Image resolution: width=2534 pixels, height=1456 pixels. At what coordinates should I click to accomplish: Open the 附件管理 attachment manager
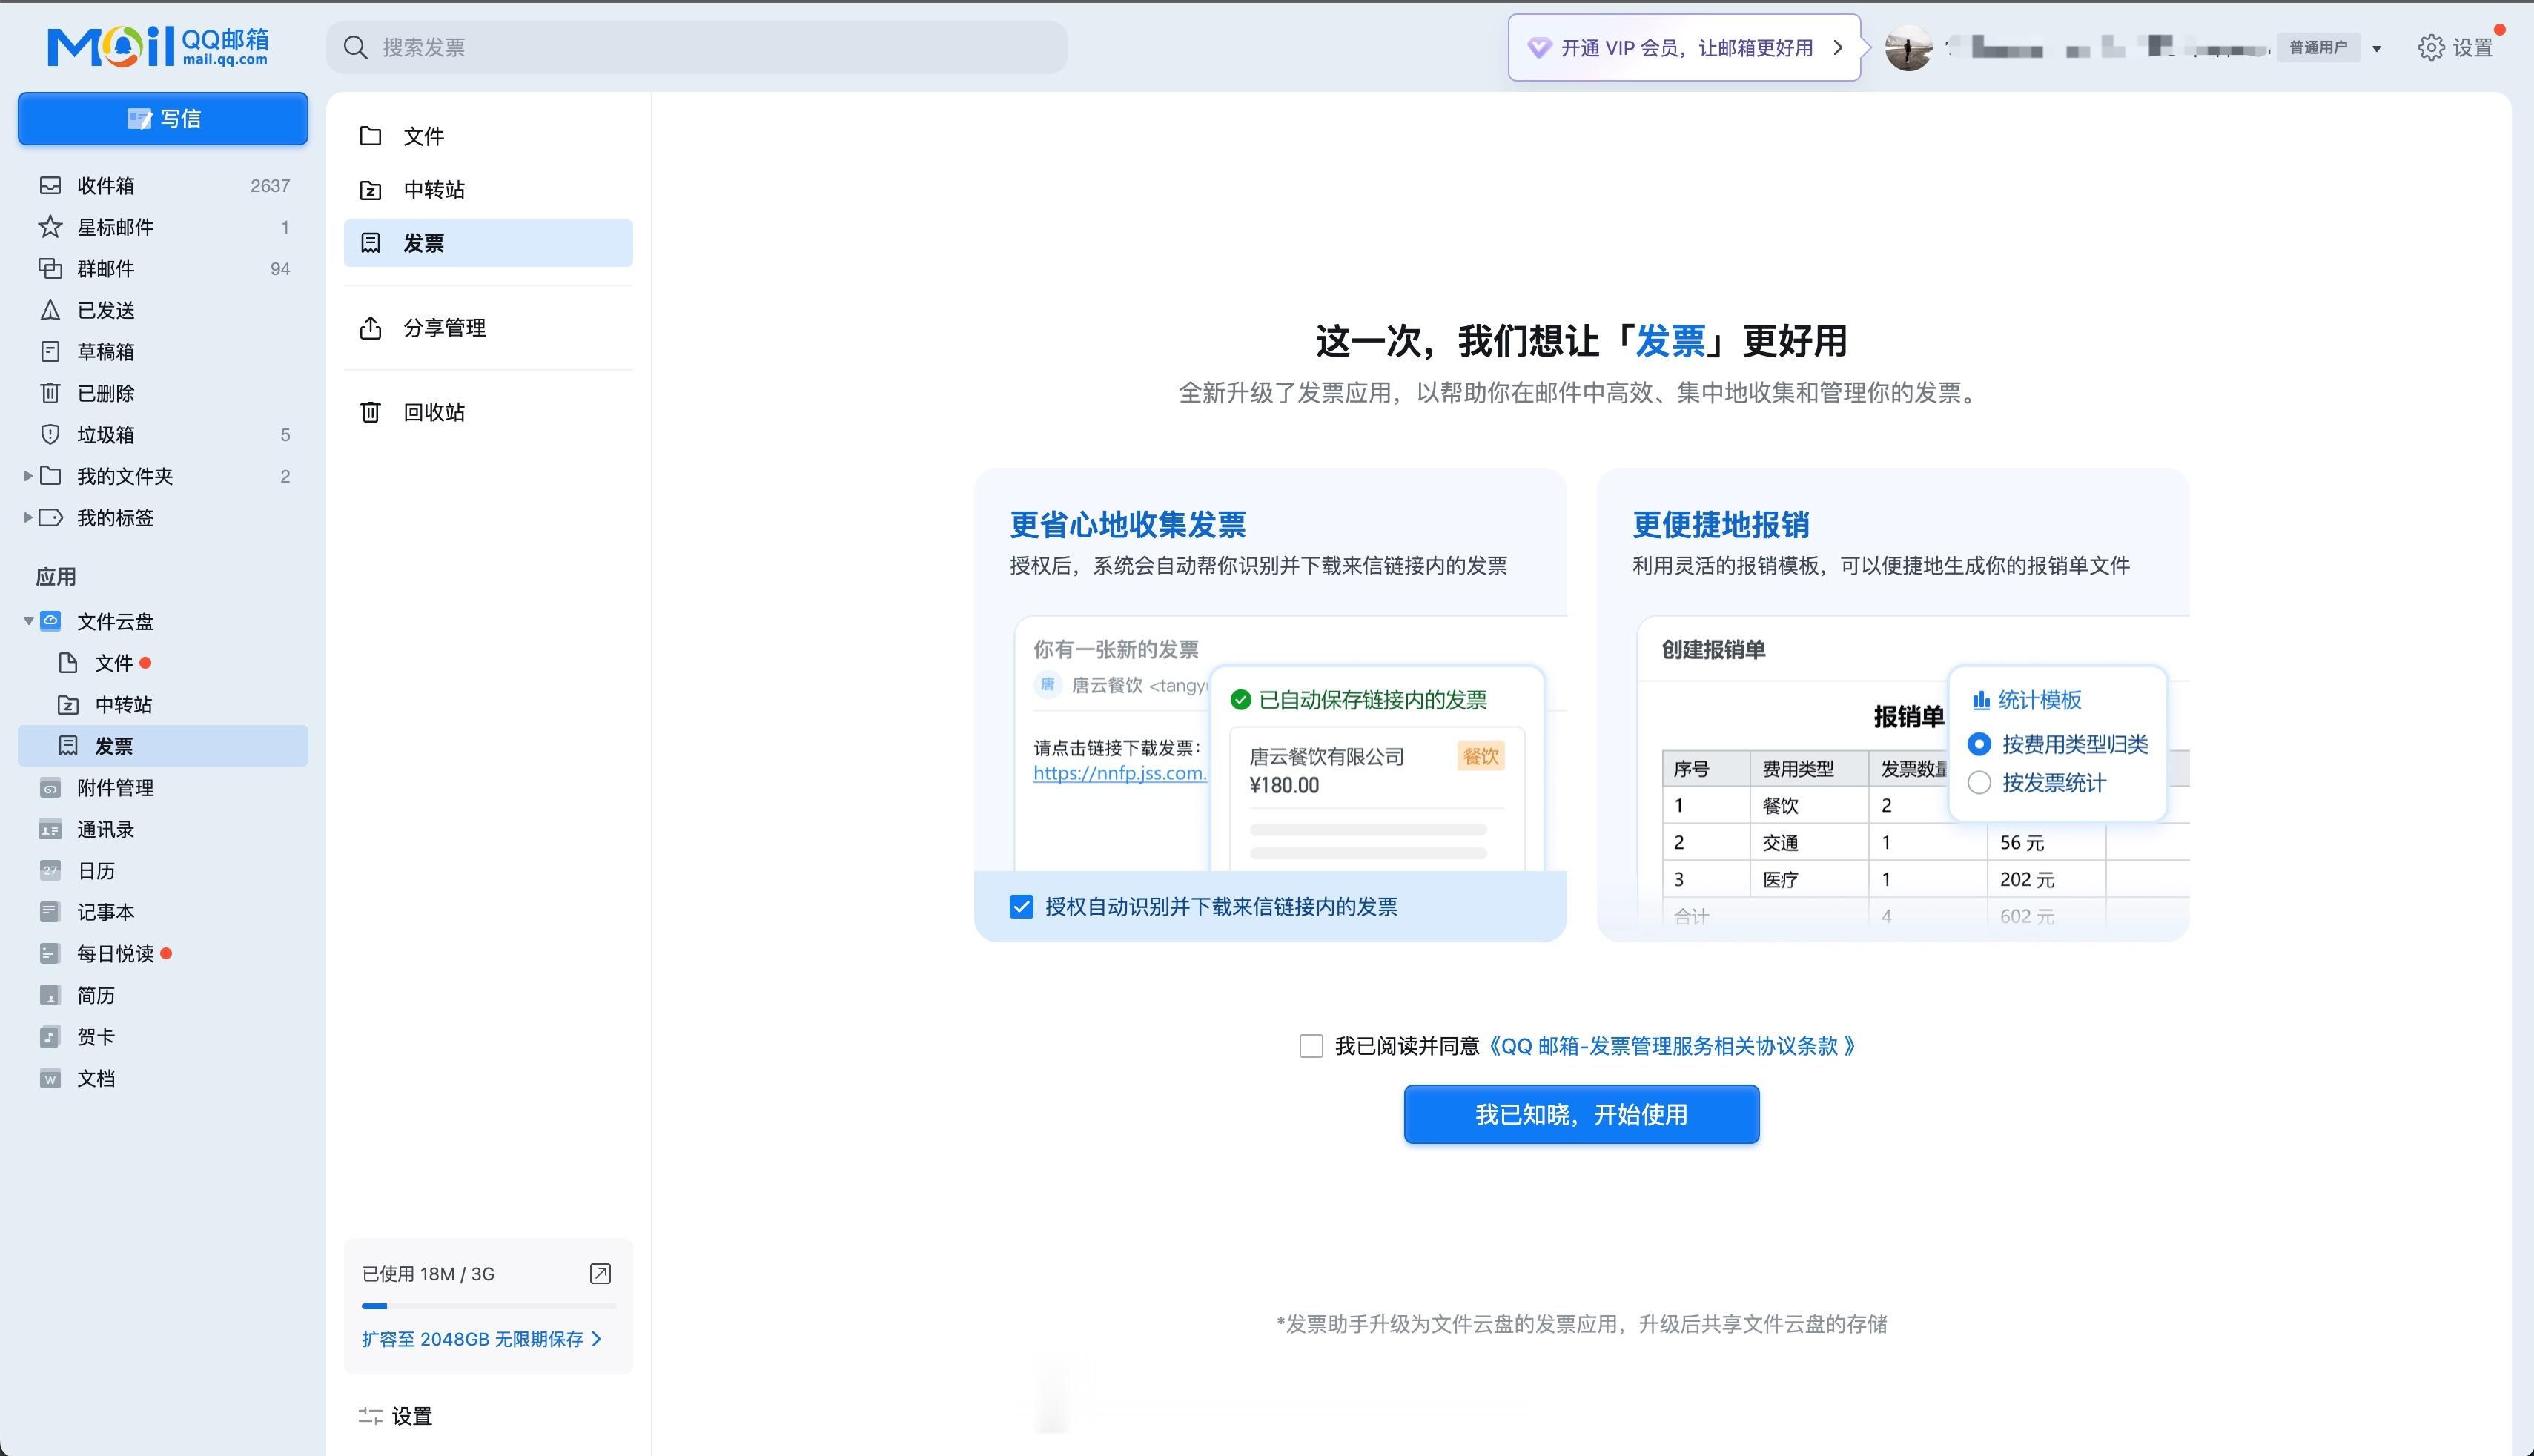pyautogui.click(x=114, y=787)
